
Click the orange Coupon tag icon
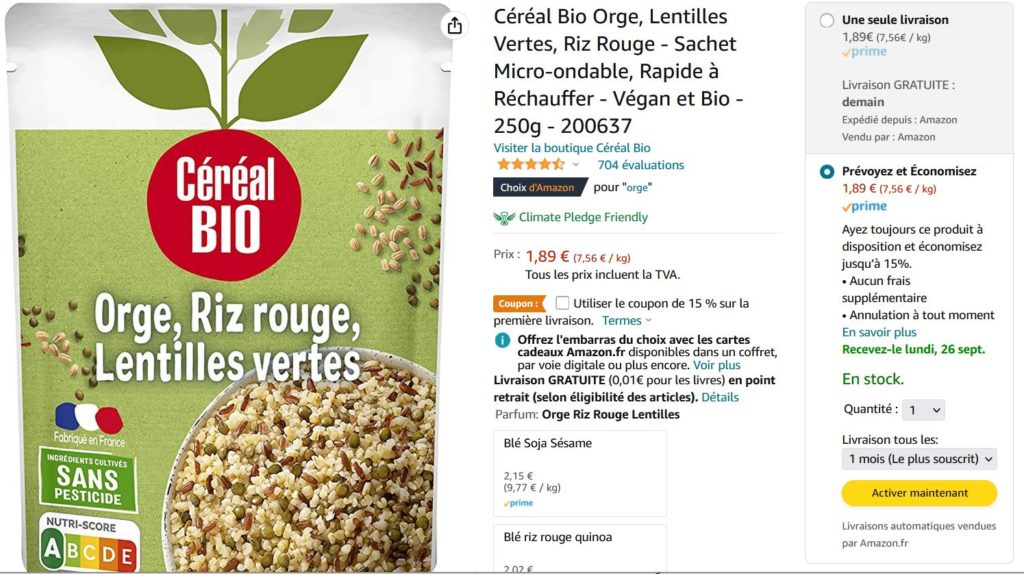coord(519,304)
